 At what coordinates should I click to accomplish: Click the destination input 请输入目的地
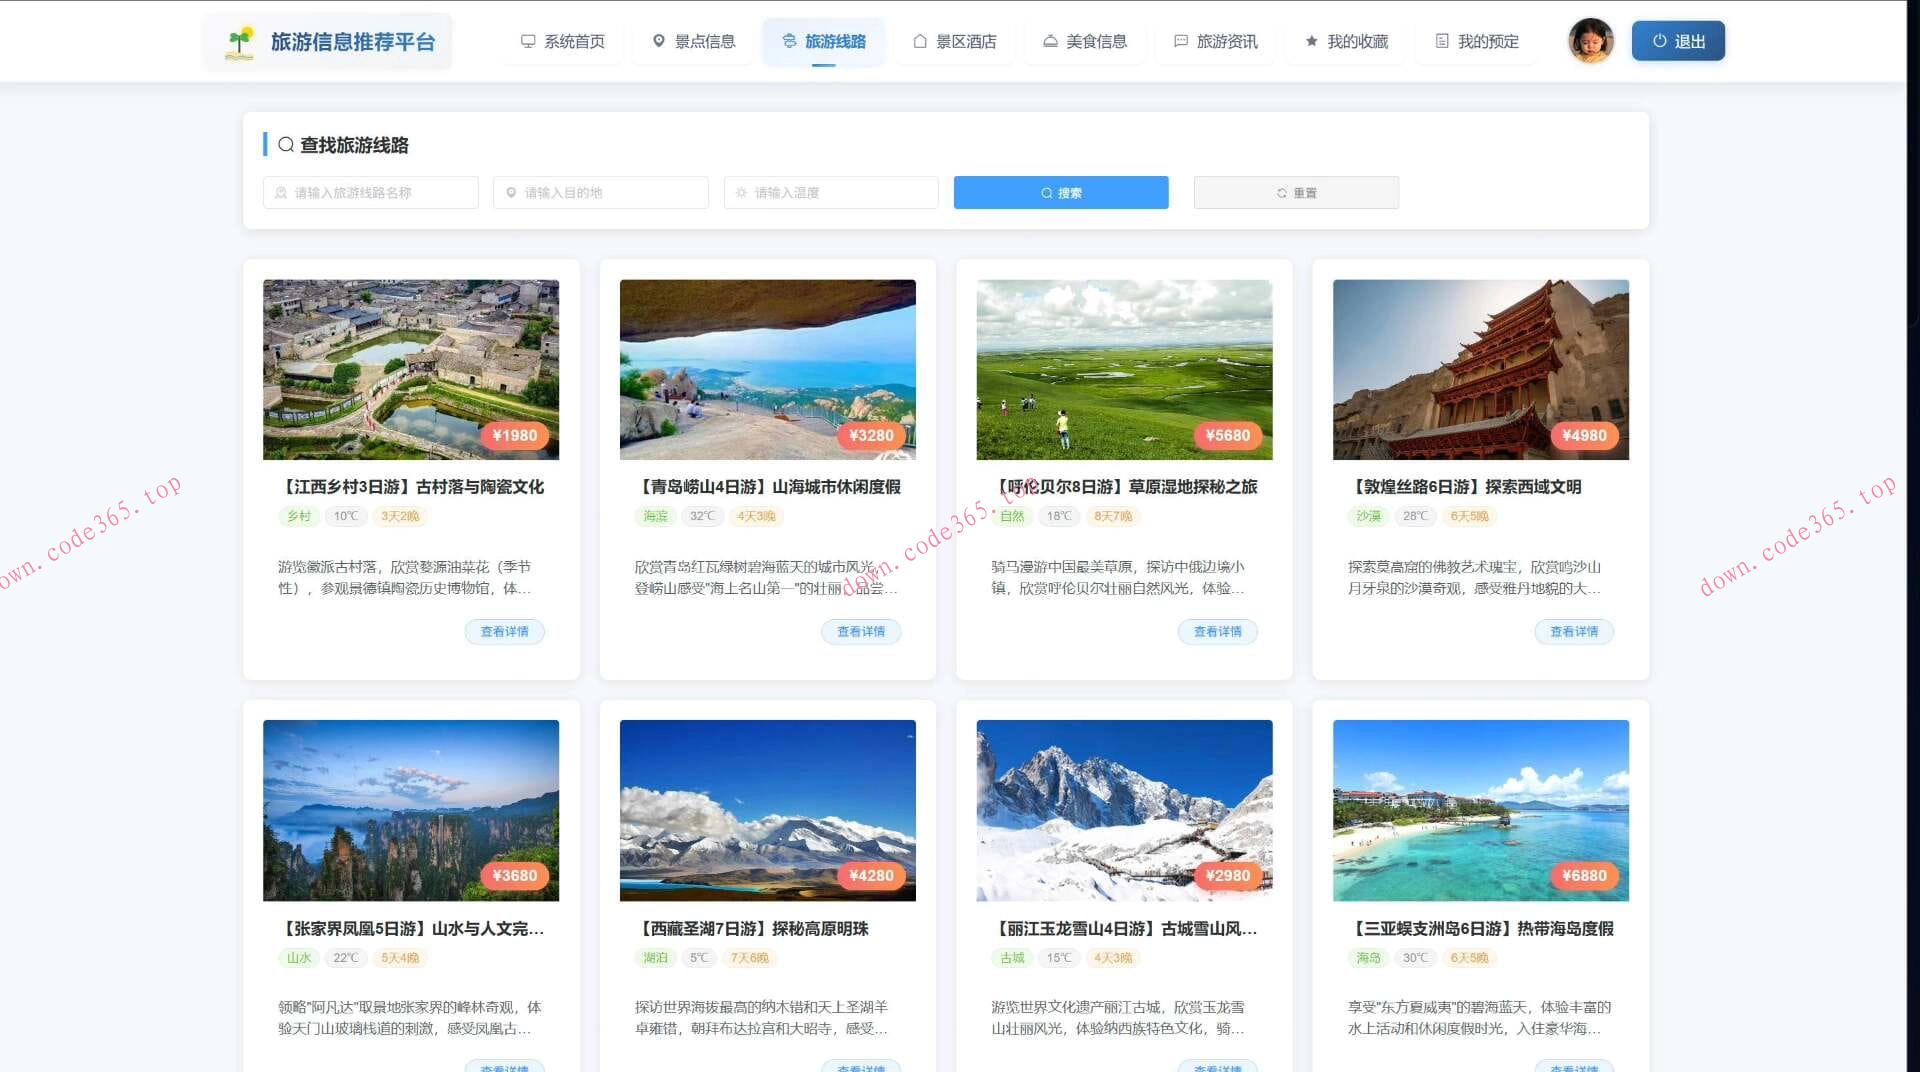click(x=600, y=192)
